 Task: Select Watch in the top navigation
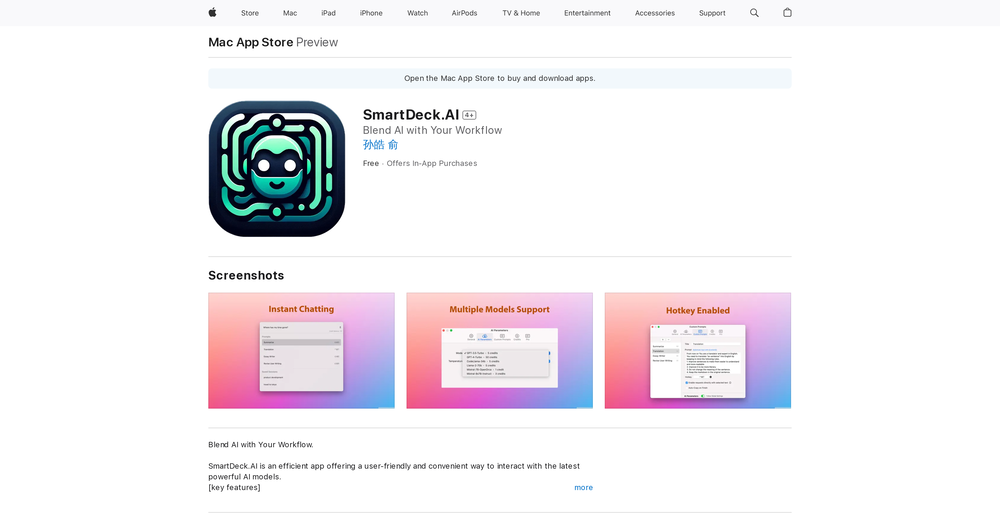pos(417,13)
